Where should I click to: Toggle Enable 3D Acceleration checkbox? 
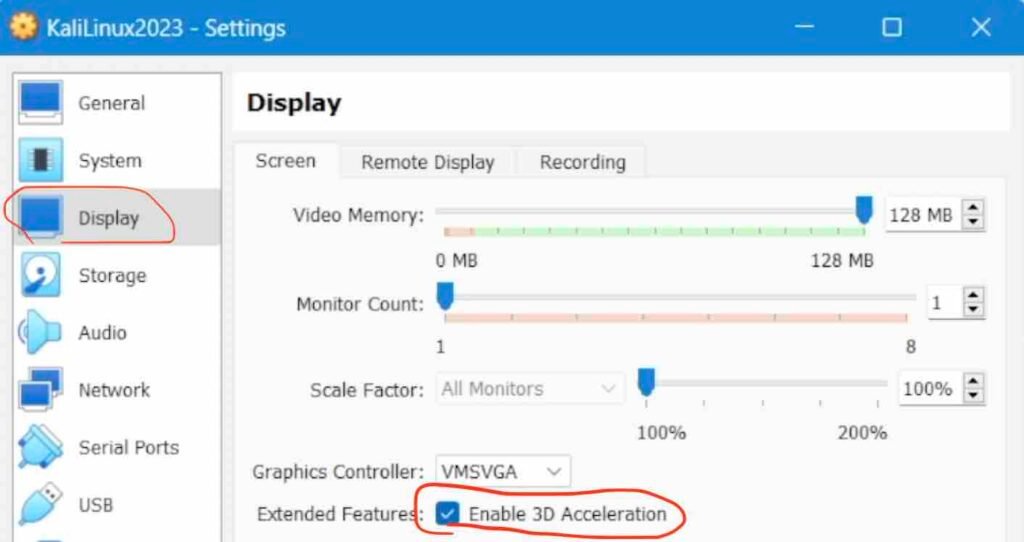447,514
